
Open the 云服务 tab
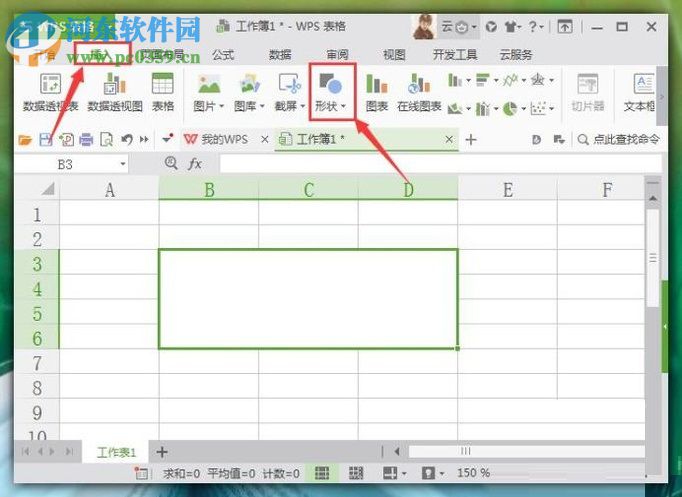516,55
